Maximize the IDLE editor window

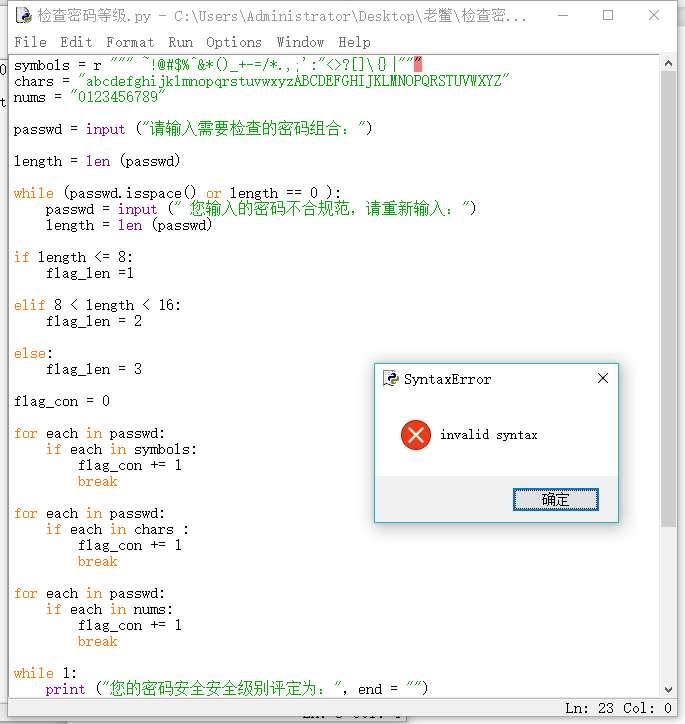click(608, 16)
